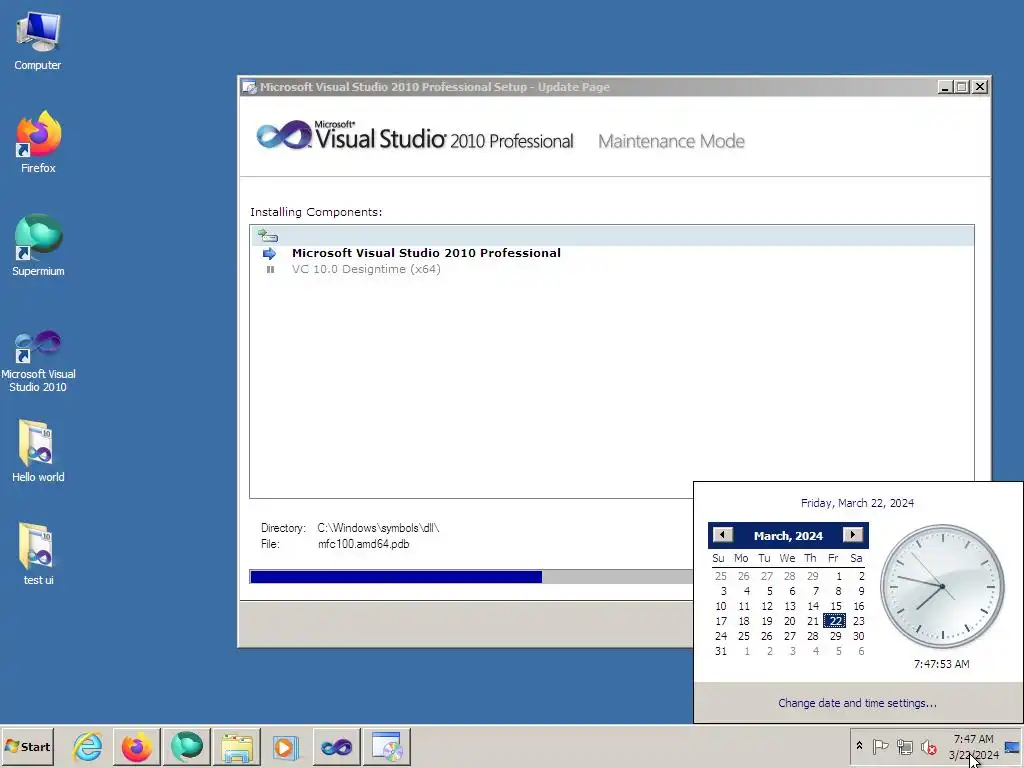Click the Show desktop tray icon
The image size is (1024, 768).
[1012, 747]
